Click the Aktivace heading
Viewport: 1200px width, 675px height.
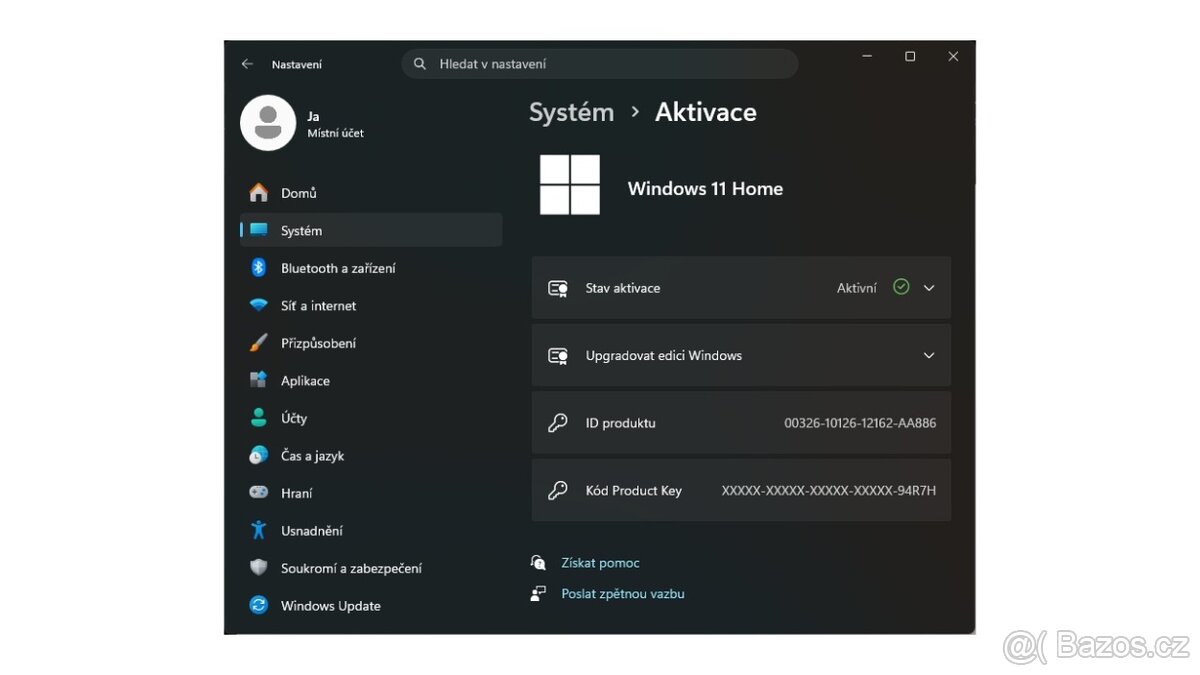pos(706,112)
